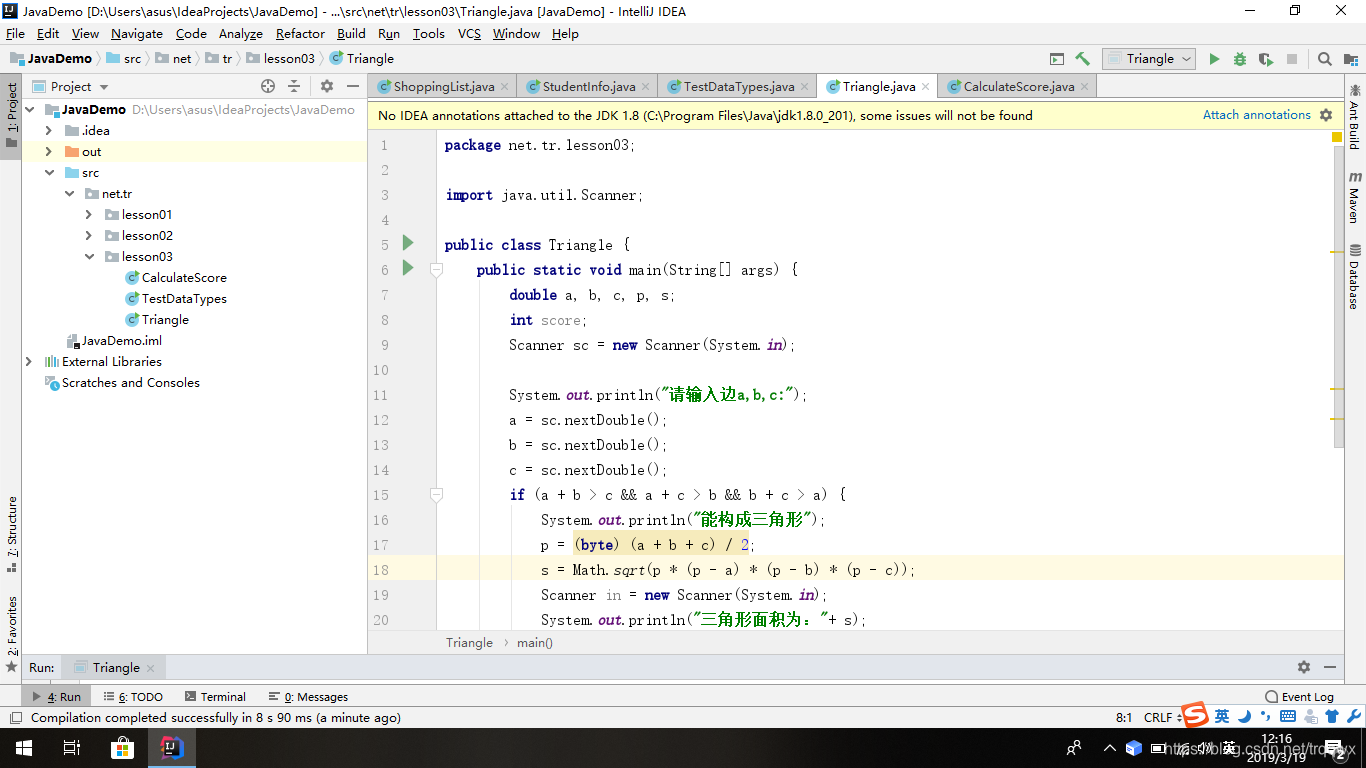Open annotations banner gear settings
1366x768 pixels.
click(x=1327, y=116)
